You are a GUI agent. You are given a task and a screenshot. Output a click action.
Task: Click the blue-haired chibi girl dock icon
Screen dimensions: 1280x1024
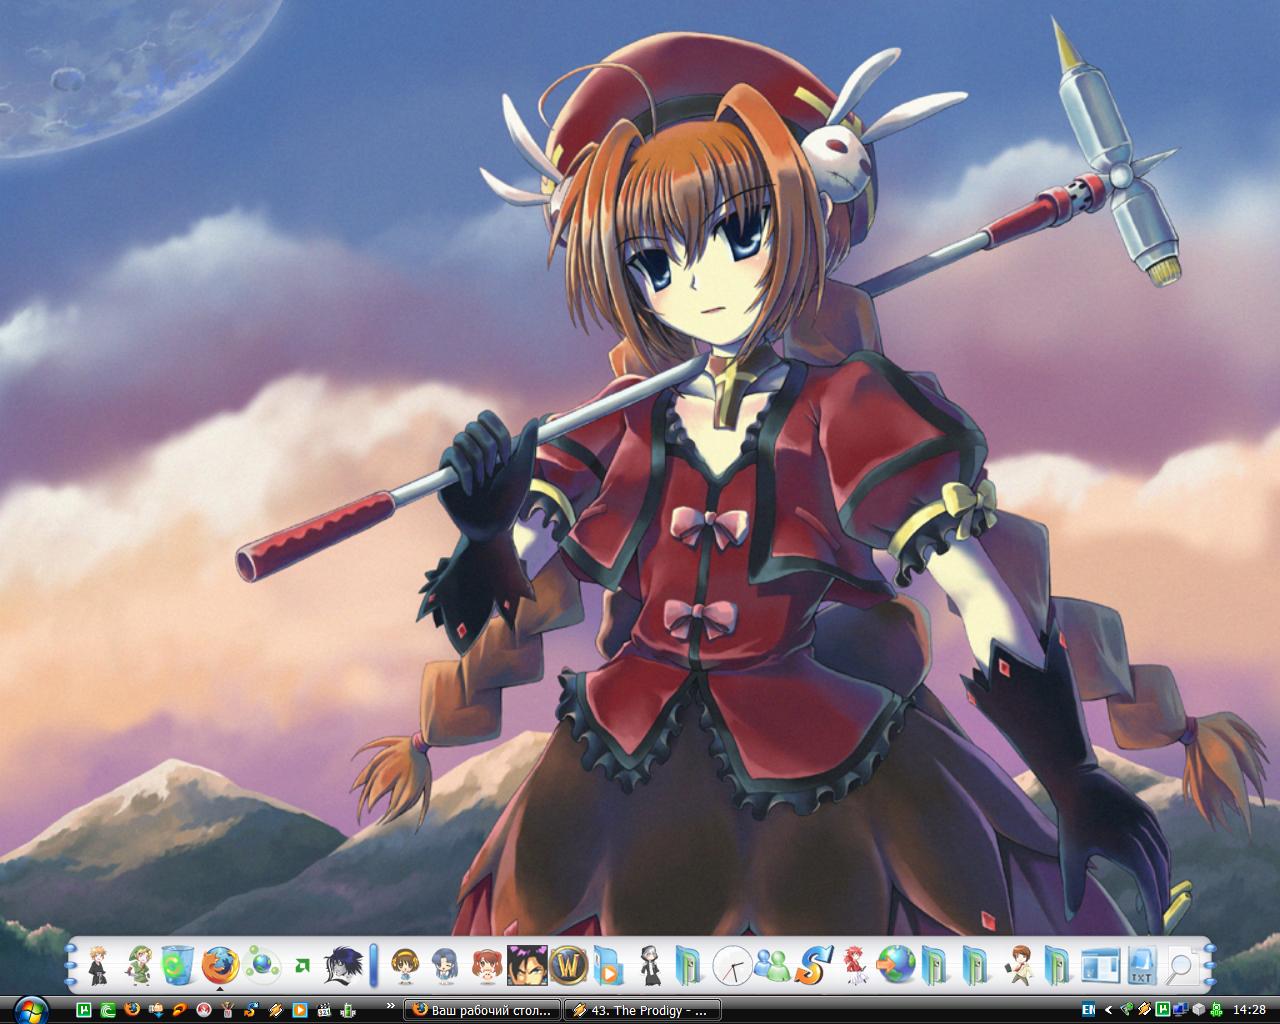coord(445,966)
